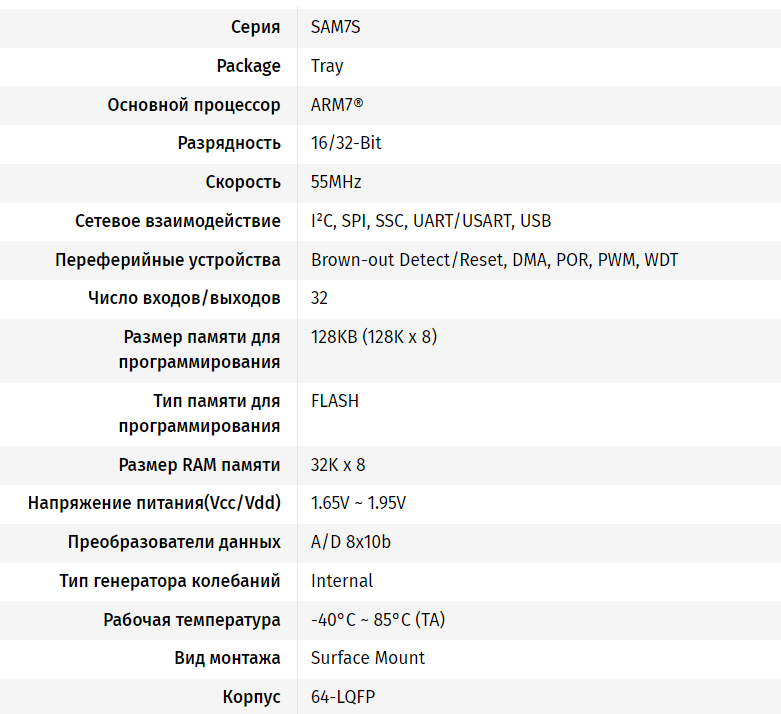Click the Package row label
Image resolution: width=781 pixels, height=714 pixels.
[248, 66]
